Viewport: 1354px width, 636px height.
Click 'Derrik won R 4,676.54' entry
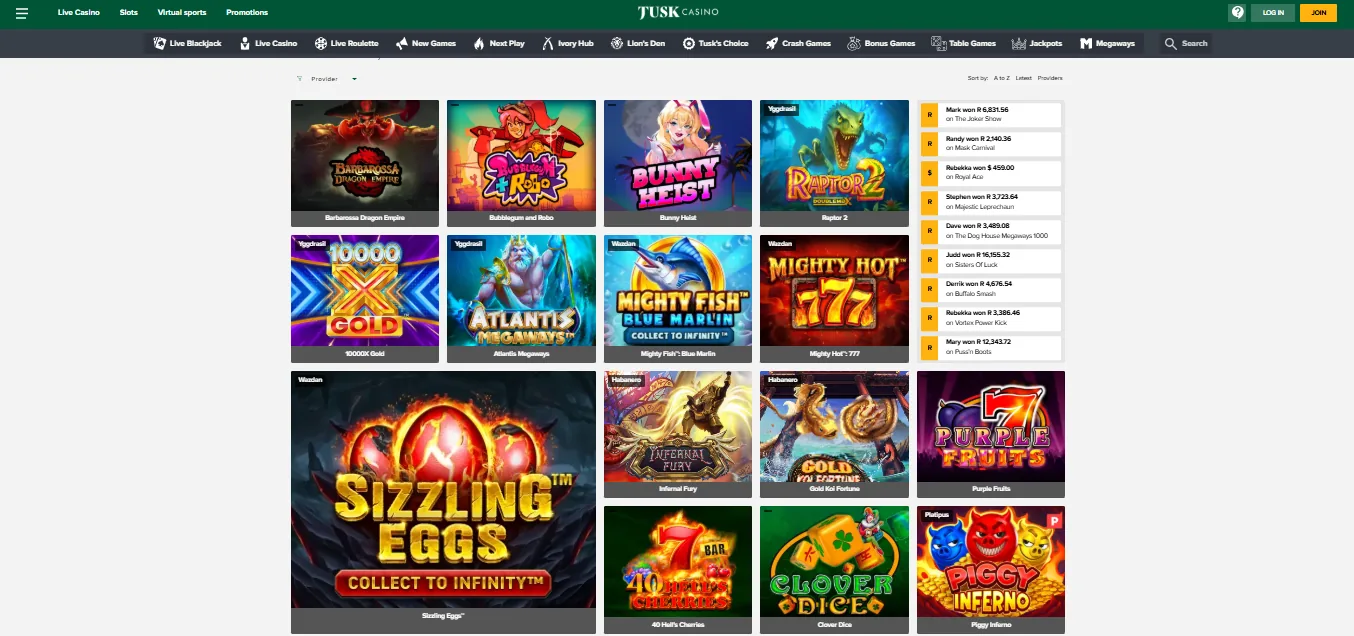(x=991, y=290)
